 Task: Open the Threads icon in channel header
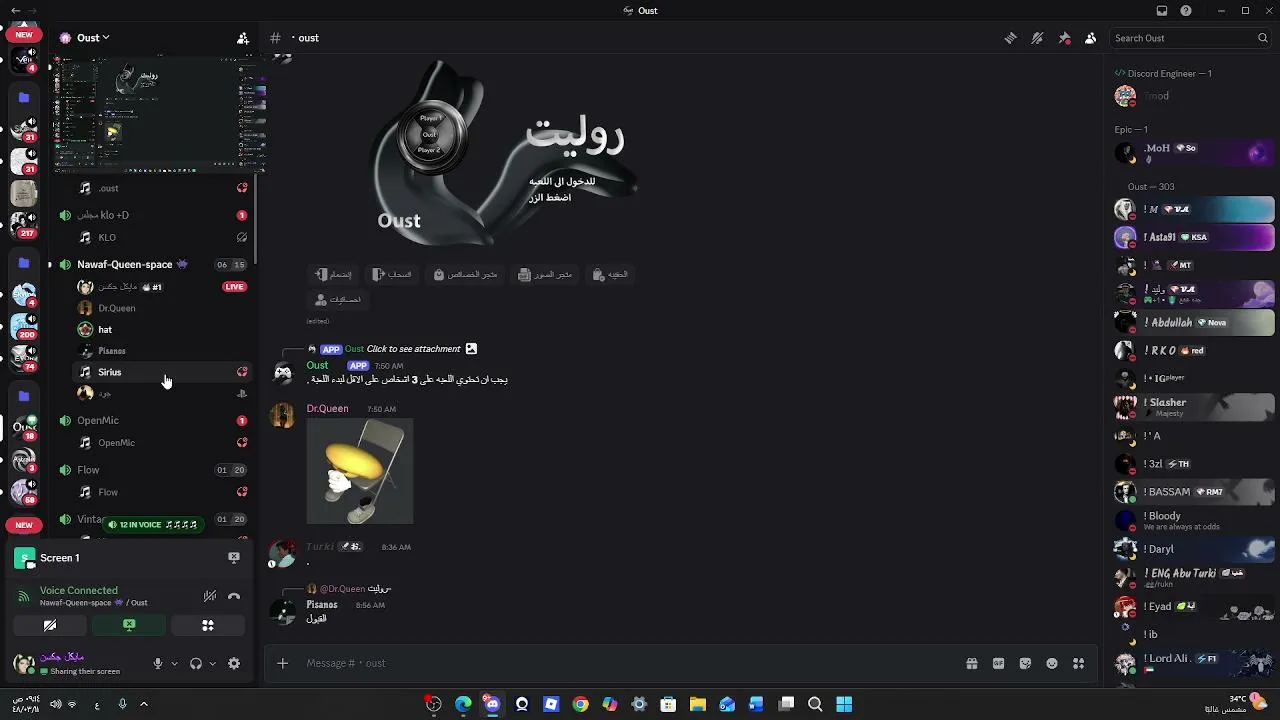click(x=1010, y=38)
